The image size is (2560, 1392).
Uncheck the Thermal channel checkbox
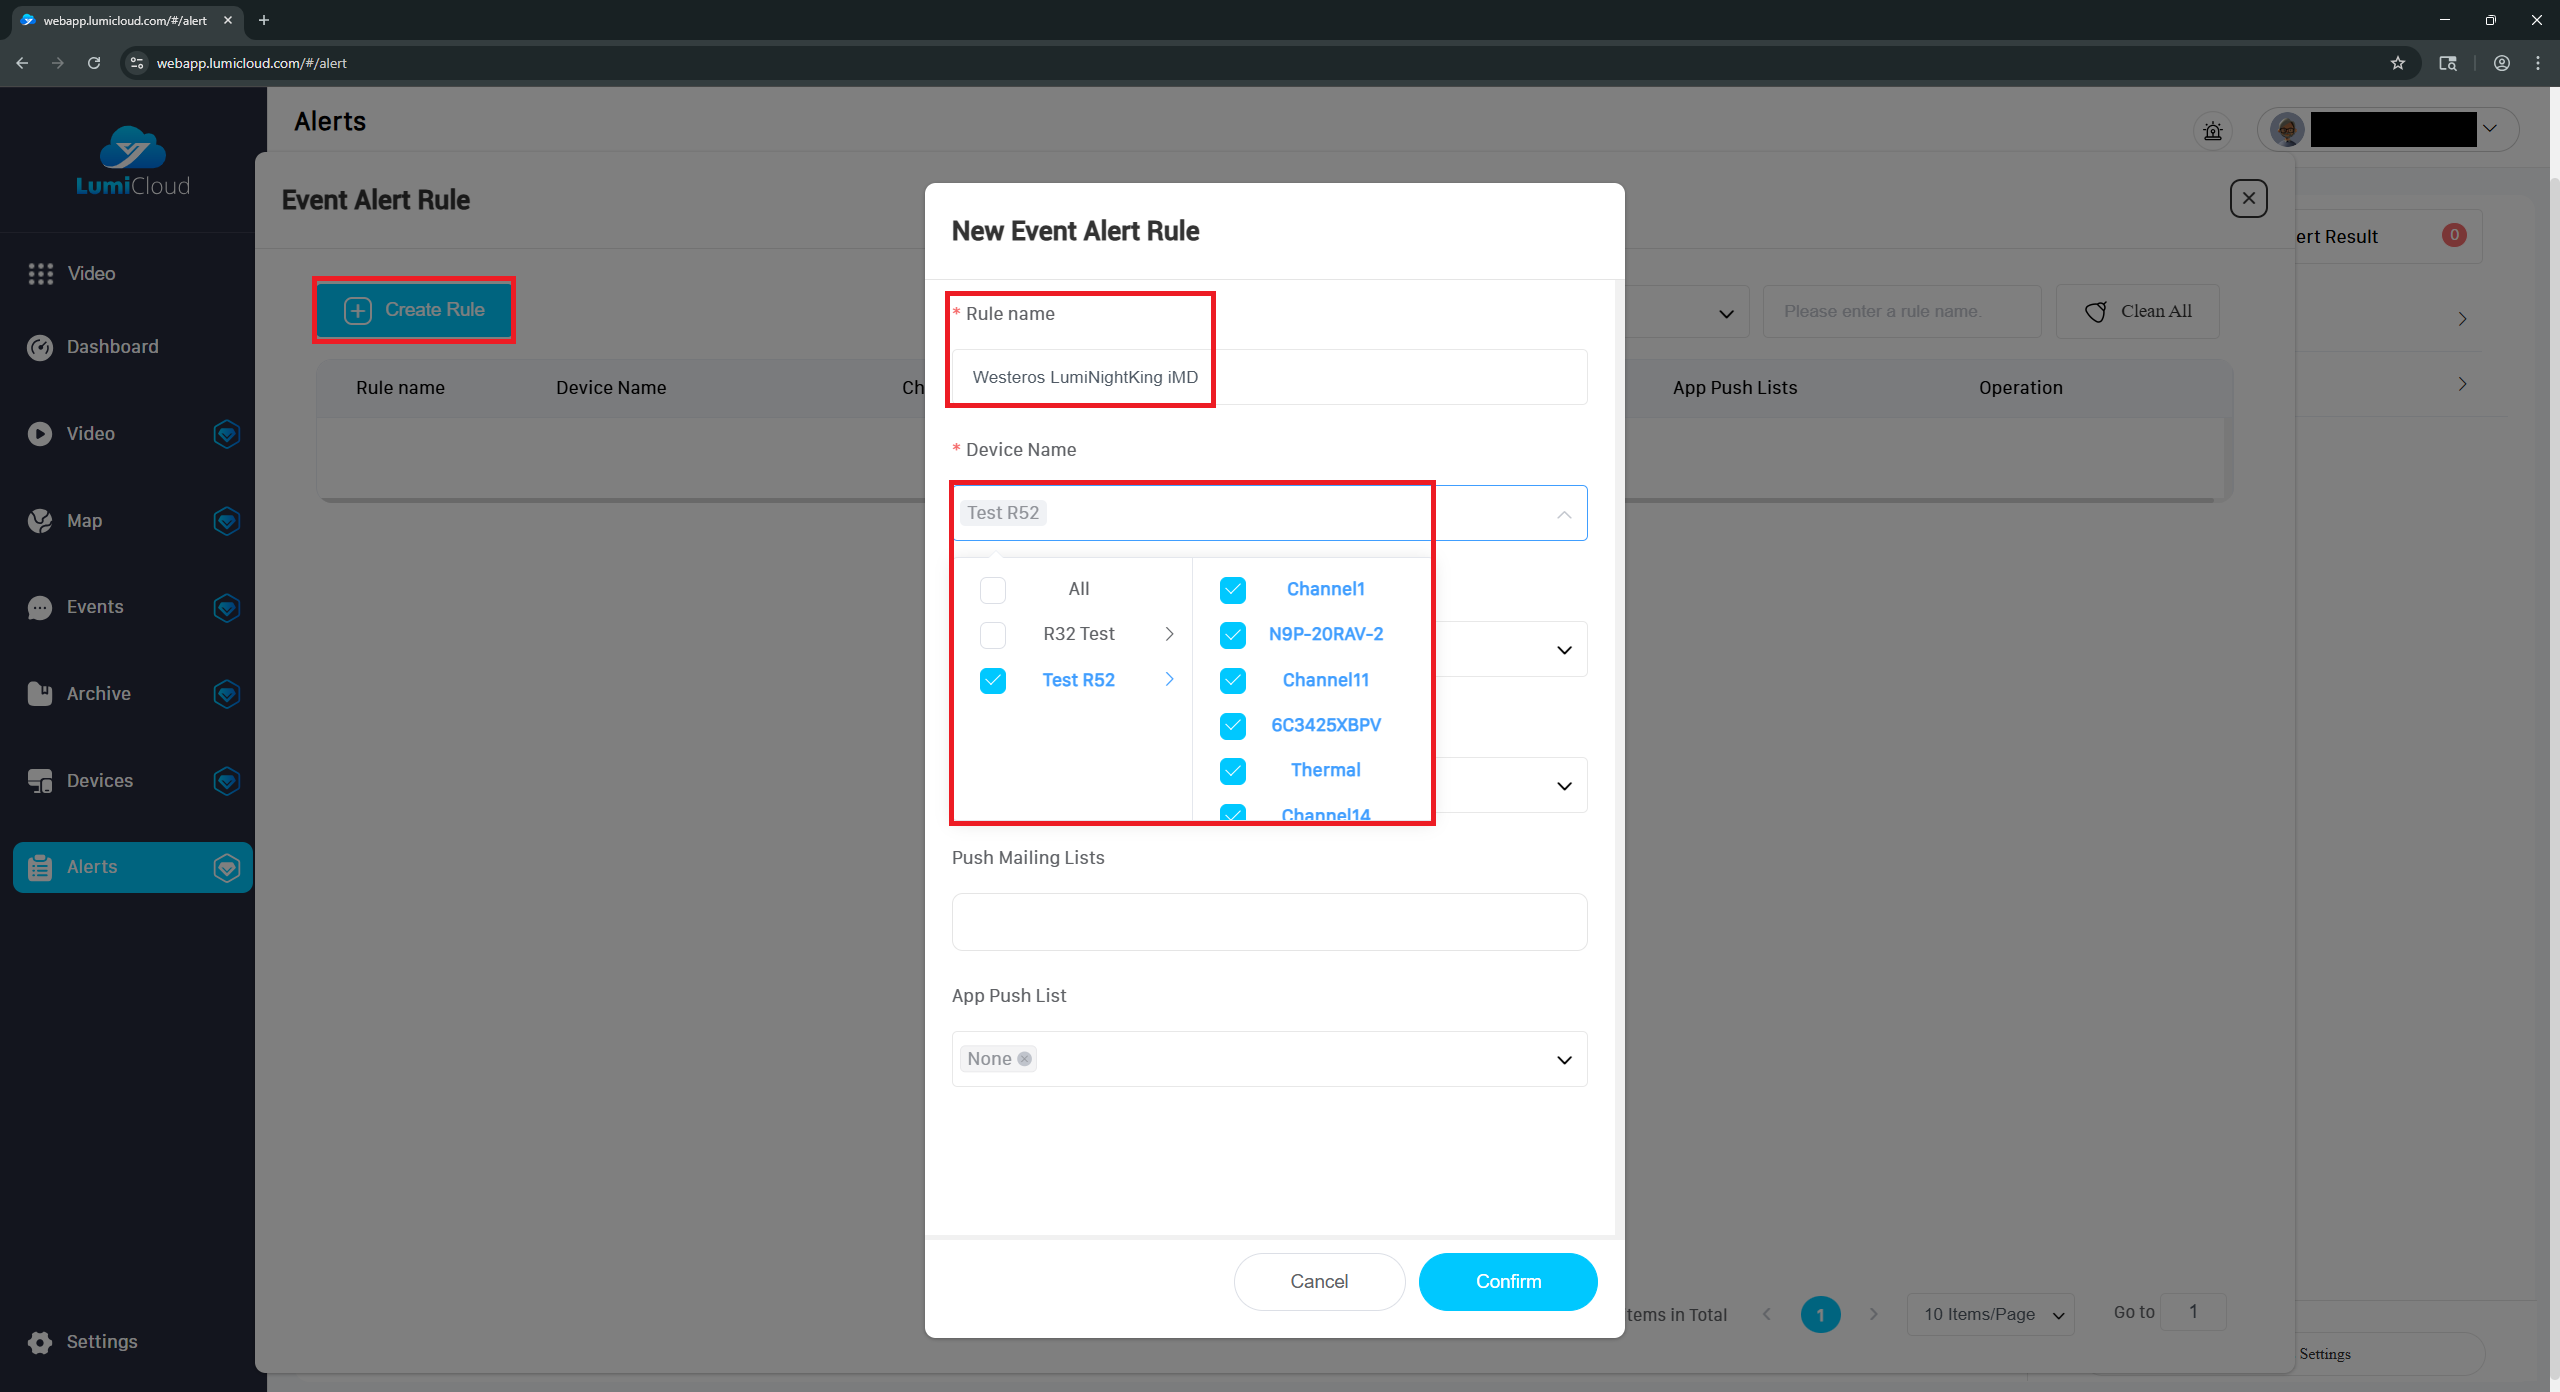pos(1232,771)
